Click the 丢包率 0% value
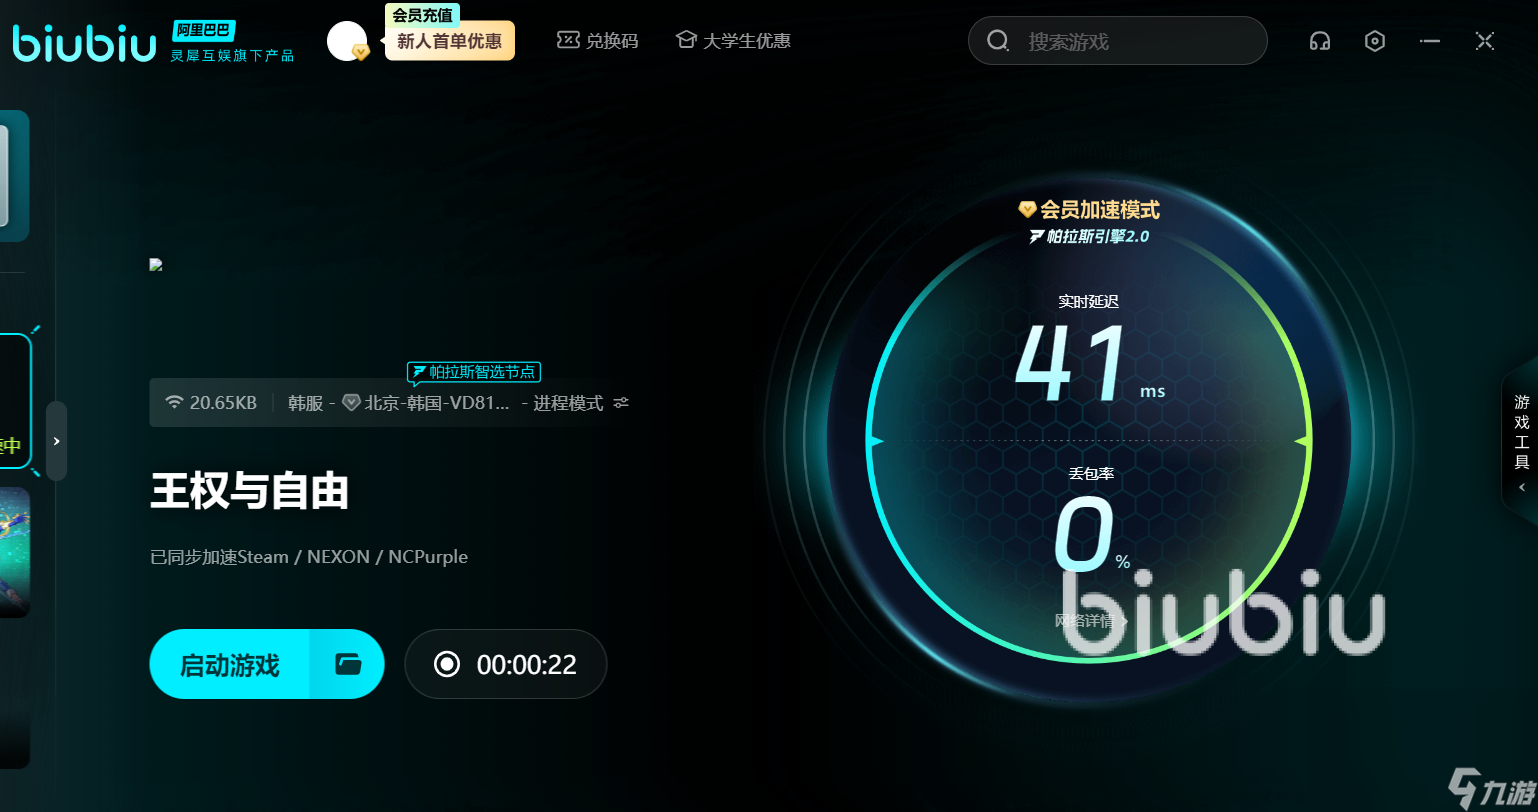The width and height of the screenshot is (1538, 812). click(x=1091, y=536)
